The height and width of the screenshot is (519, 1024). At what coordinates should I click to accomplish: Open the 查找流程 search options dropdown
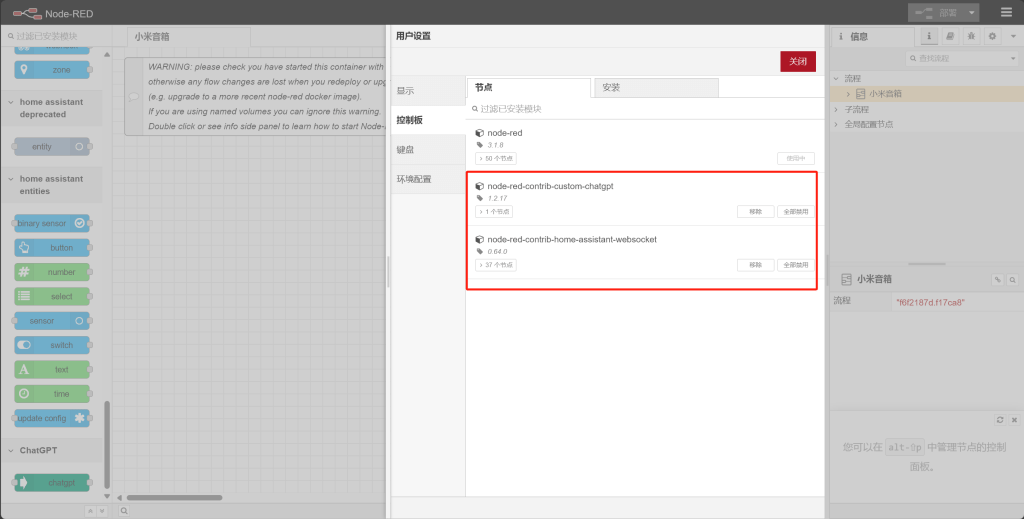pyautogui.click(x=1012, y=58)
